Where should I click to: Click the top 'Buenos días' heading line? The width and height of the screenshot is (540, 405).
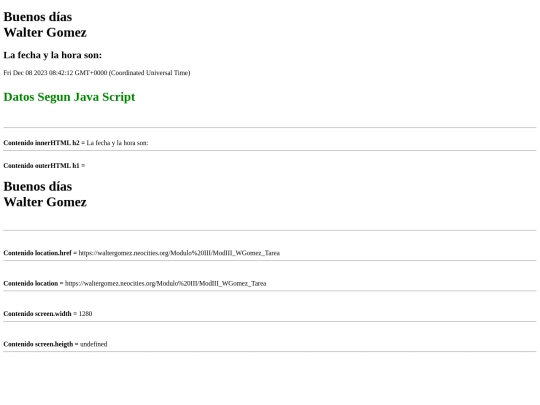pyautogui.click(x=38, y=17)
